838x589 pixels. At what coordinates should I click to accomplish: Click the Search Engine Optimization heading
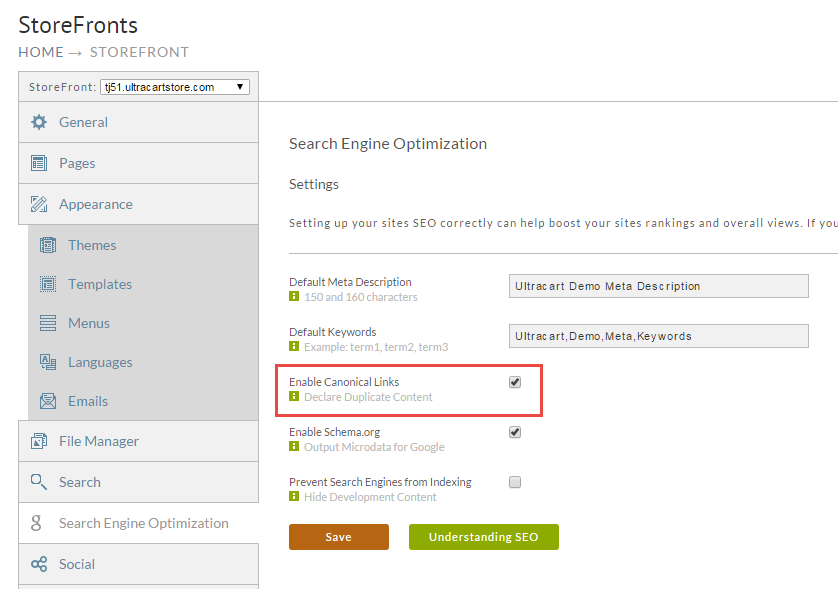click(388, 144)
